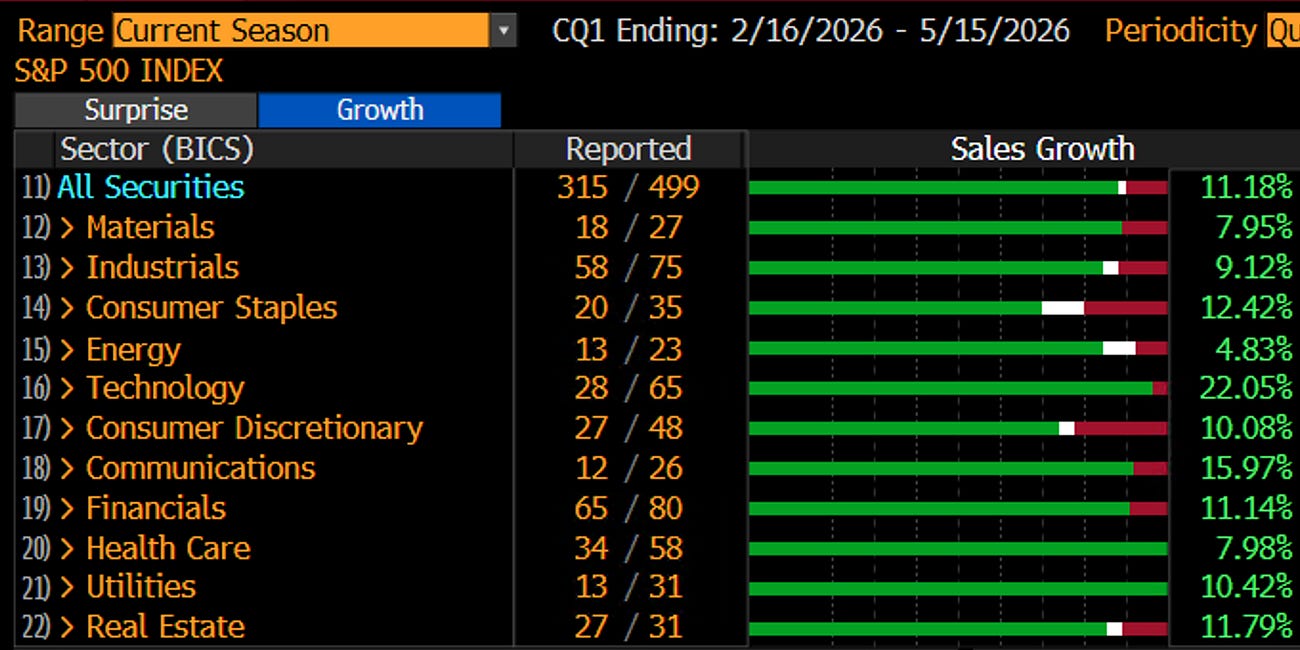Screen dimensions: 1300x650
Task: Expand the Materials sector chevron
Action: click(68, 228)
